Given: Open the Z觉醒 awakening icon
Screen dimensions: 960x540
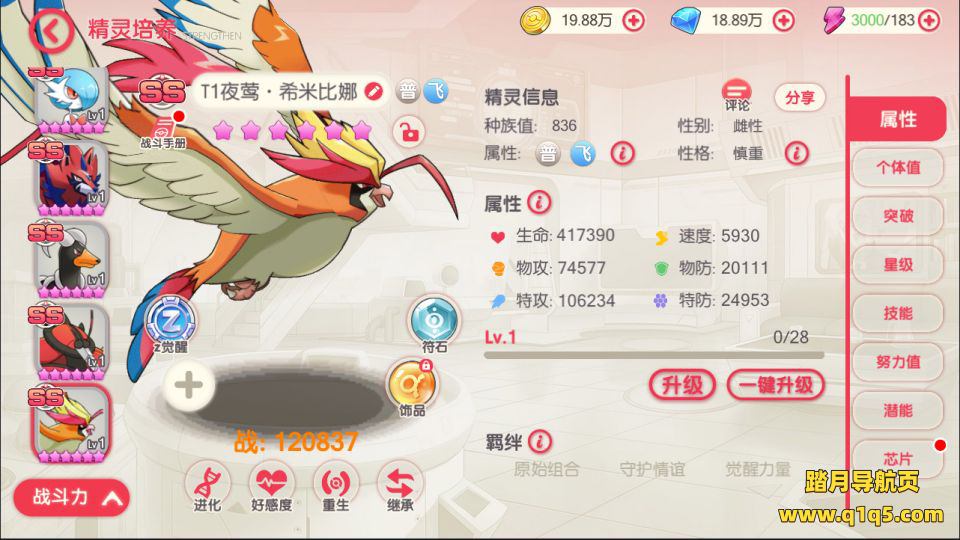Looking at the screenshot, I should pos(171,323).
